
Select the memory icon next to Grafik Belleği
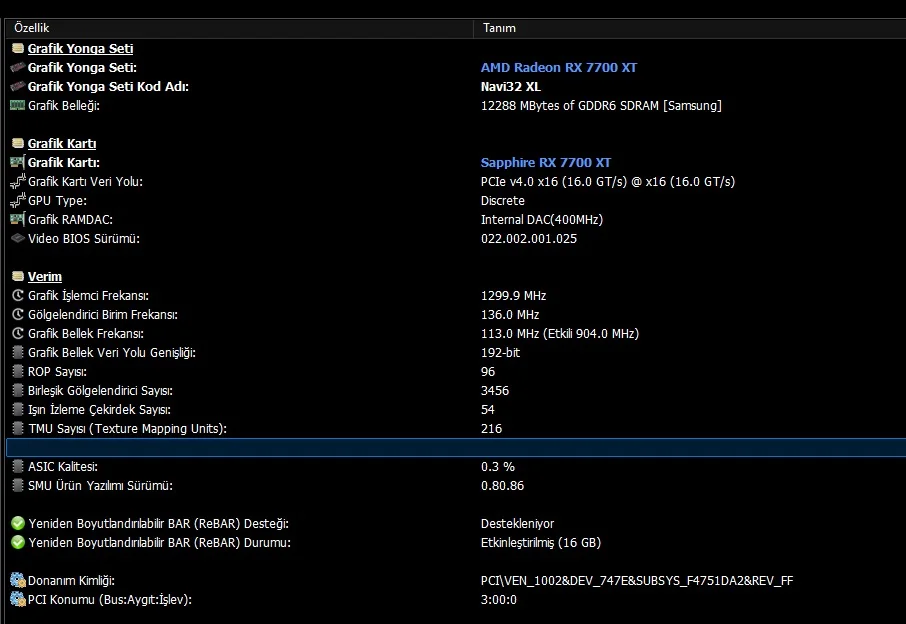point(18,106)
